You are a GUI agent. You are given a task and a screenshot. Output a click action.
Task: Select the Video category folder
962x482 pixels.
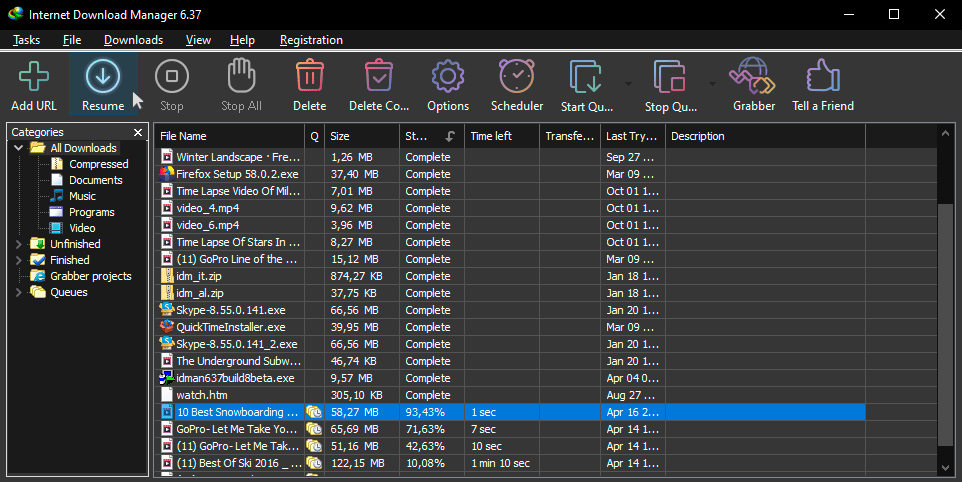pyautogui.click(x=82, y=228)
